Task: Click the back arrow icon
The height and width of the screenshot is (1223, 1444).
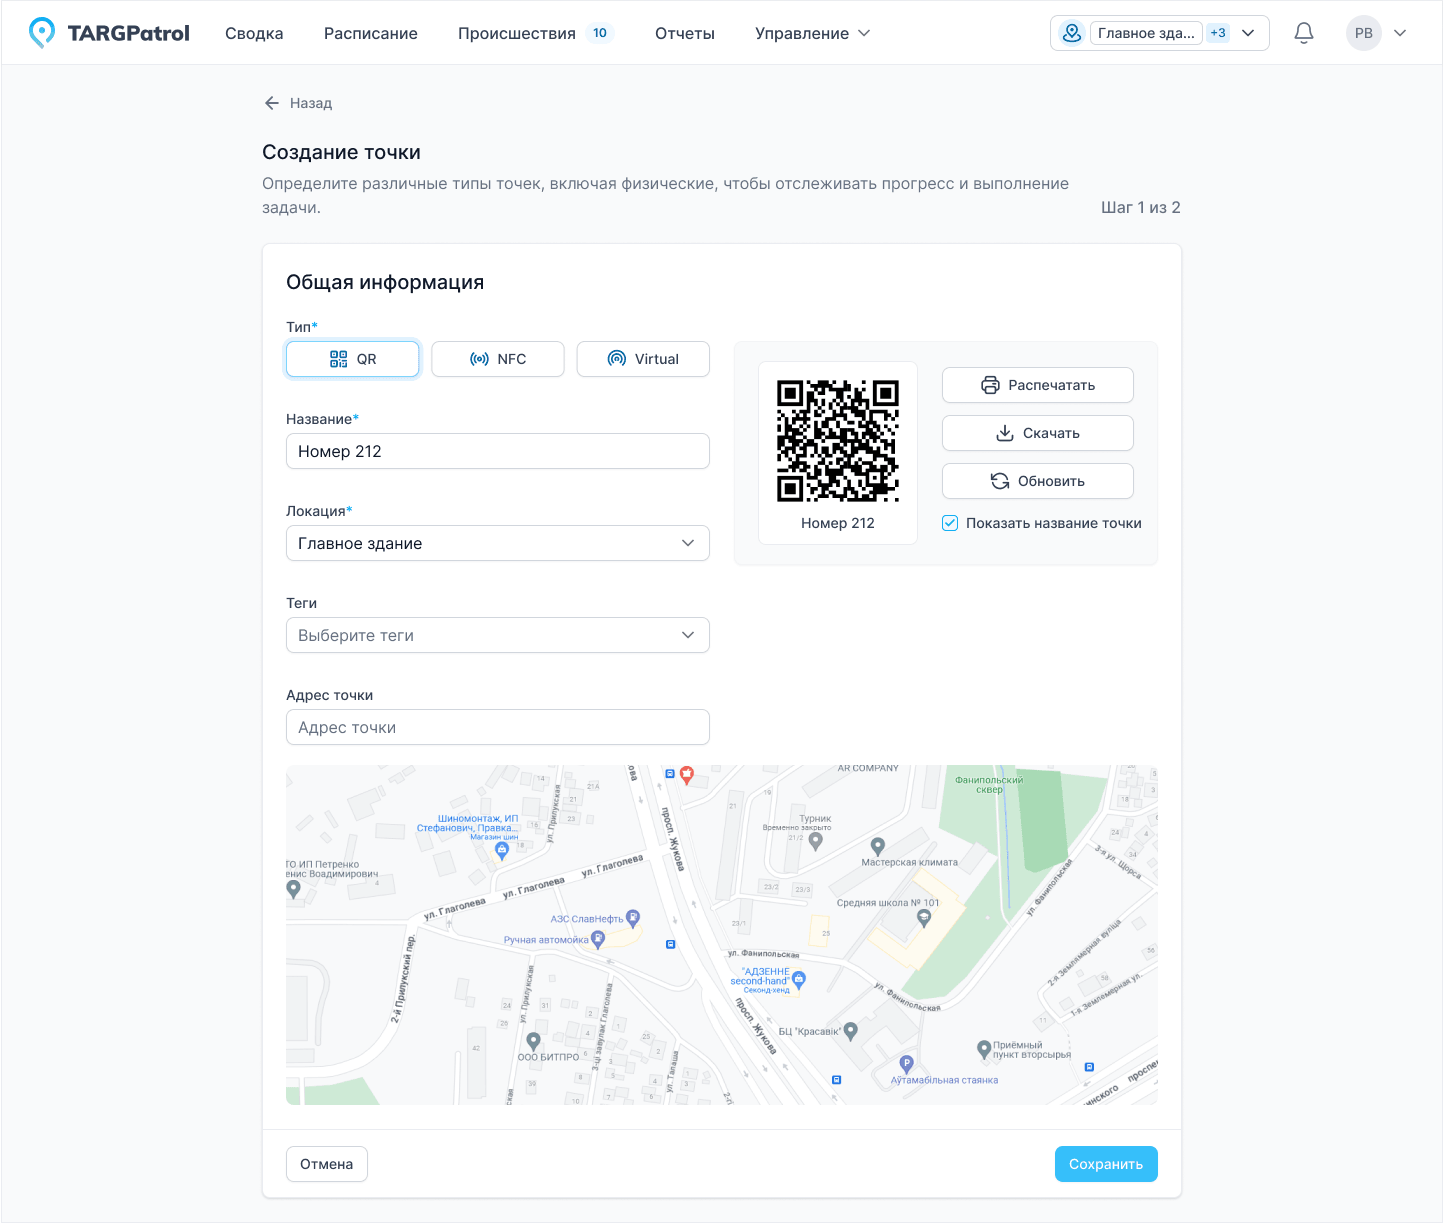Action: click(x=271, y=103)
